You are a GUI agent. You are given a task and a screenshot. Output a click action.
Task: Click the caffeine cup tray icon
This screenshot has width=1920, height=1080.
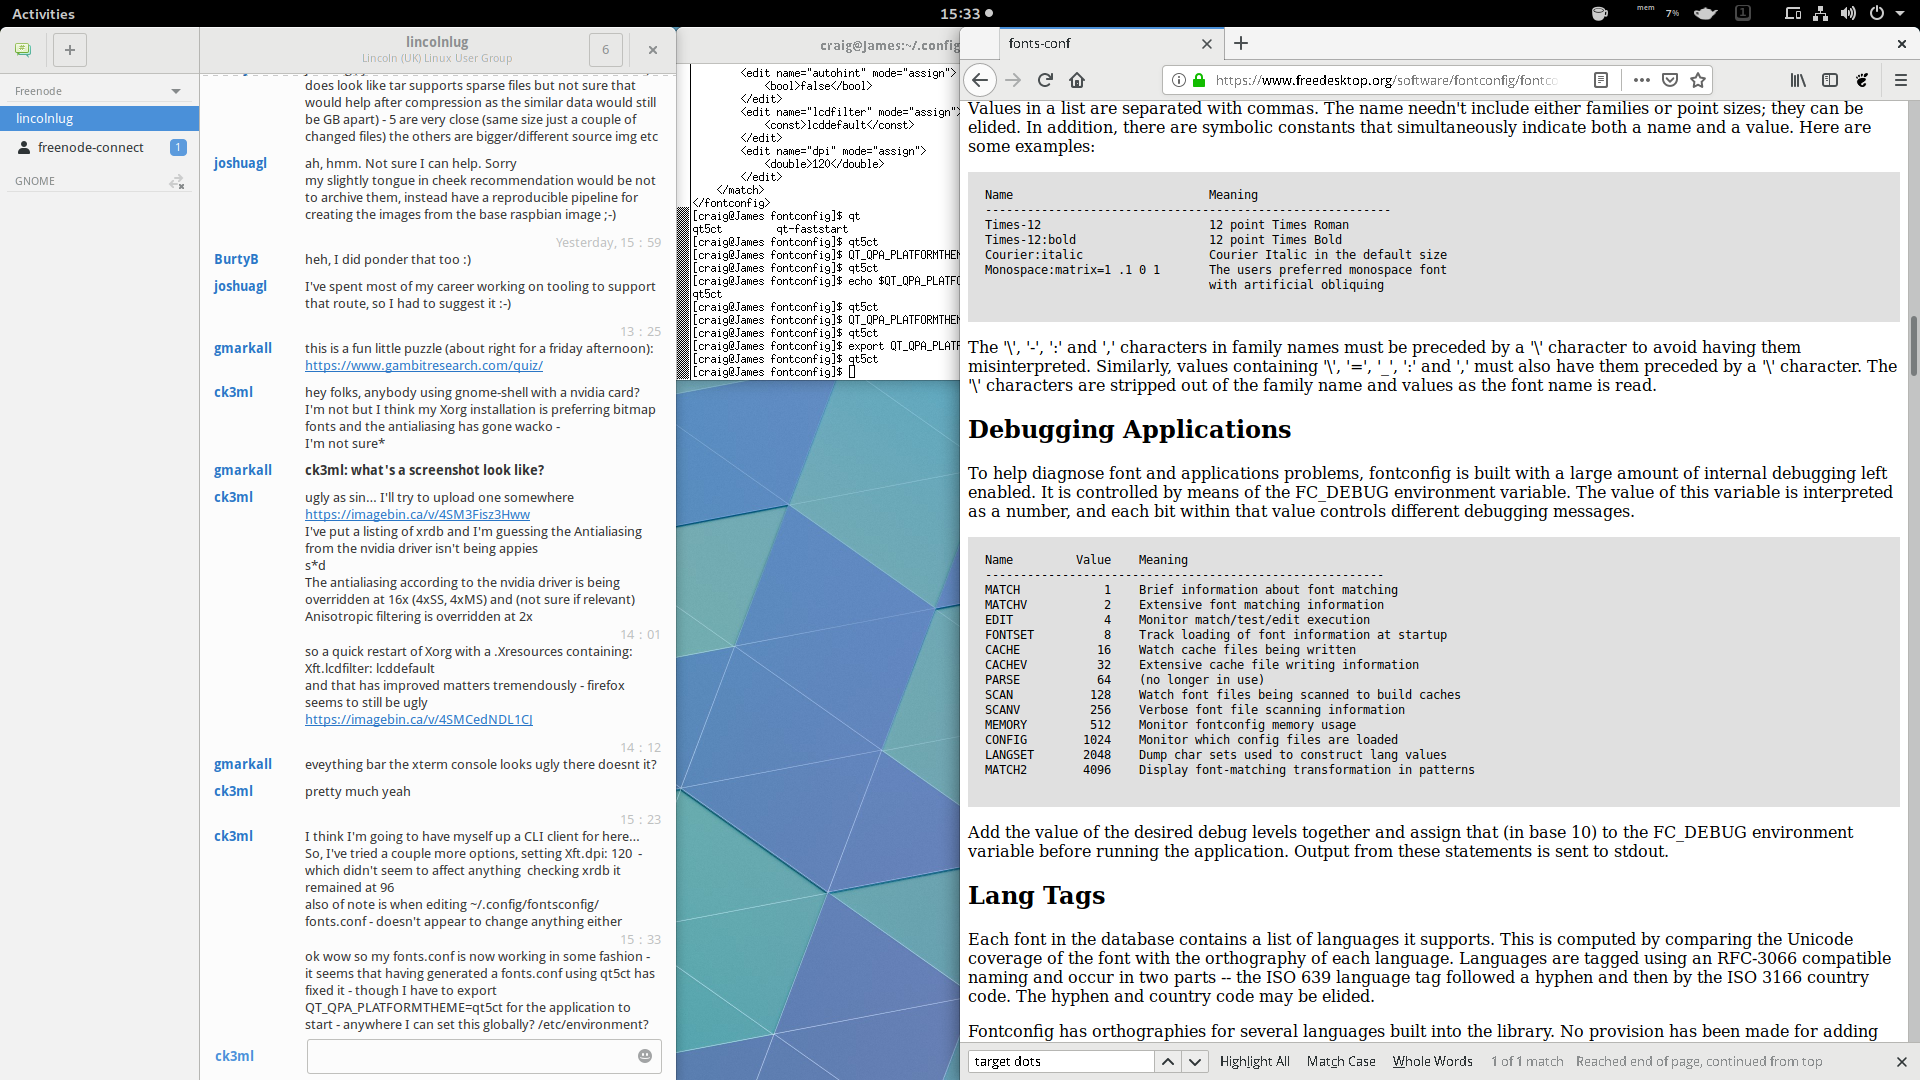(1599, 14)
